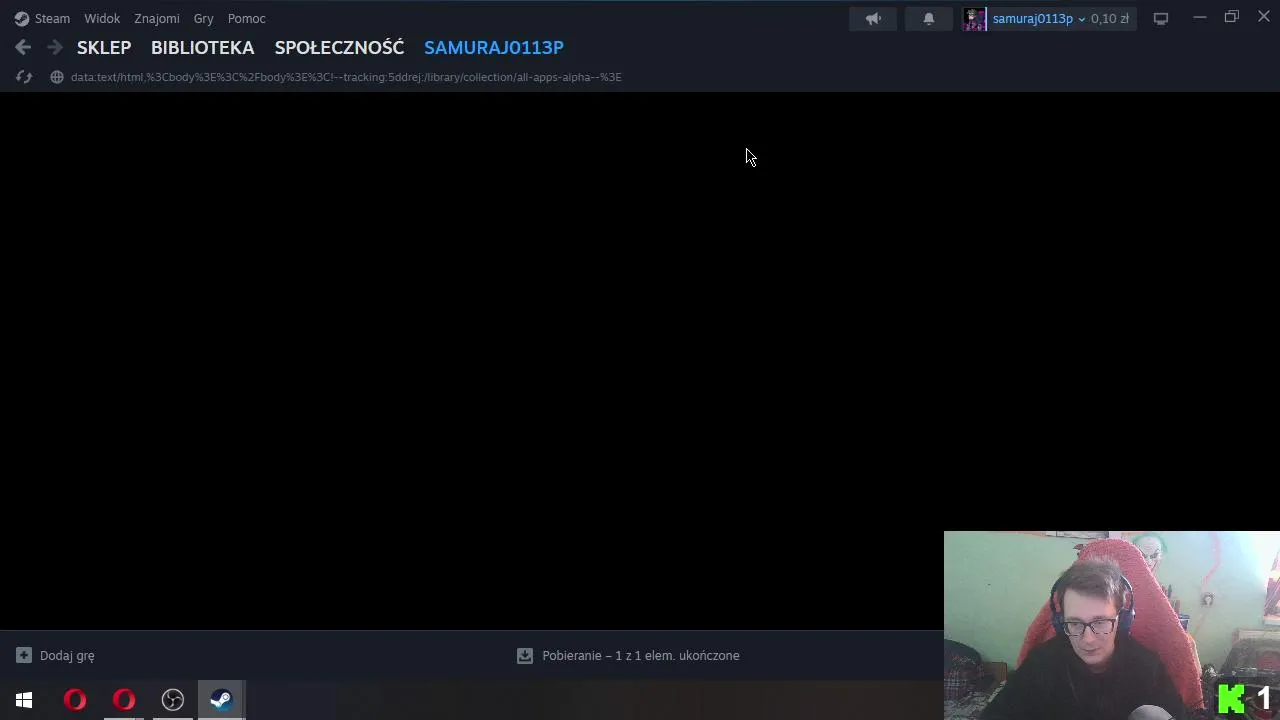The height and width of the screenshot is (720, 1280).
Task: Expand the samuraj0113p account dropdown
Action: (1081, 19)
